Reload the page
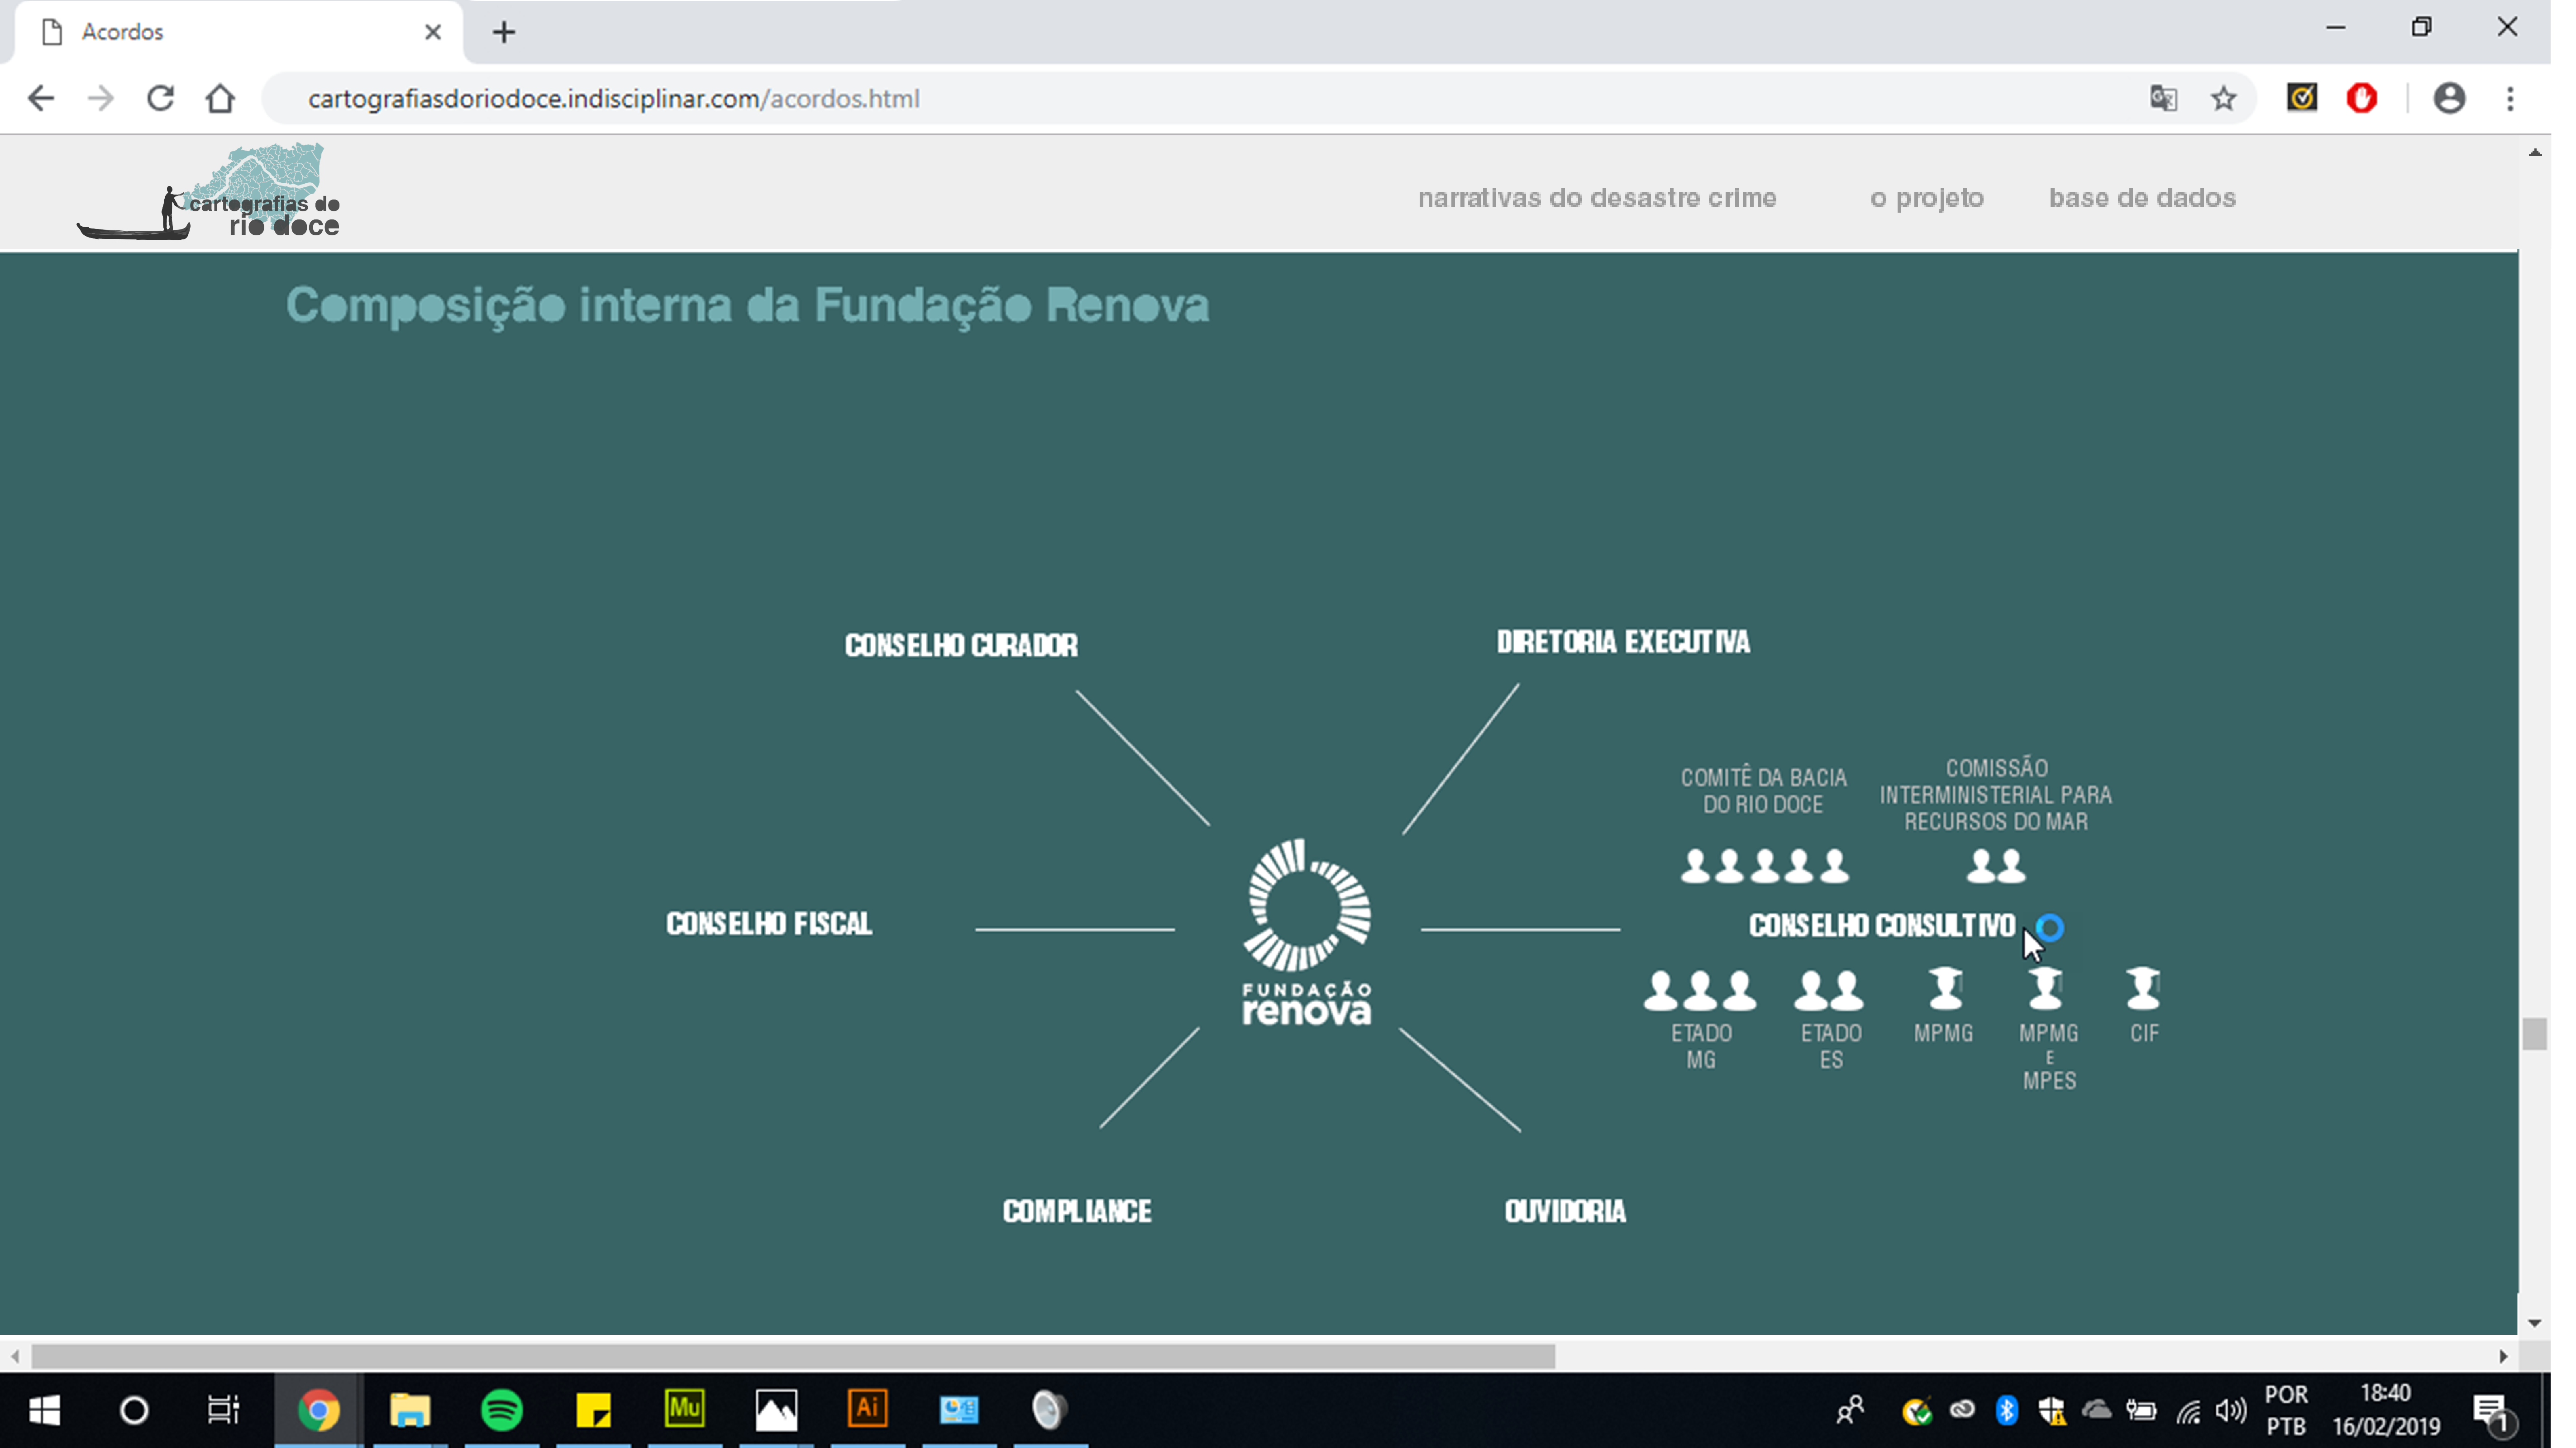This screenshot has width=2576, height=1448. 160,99
